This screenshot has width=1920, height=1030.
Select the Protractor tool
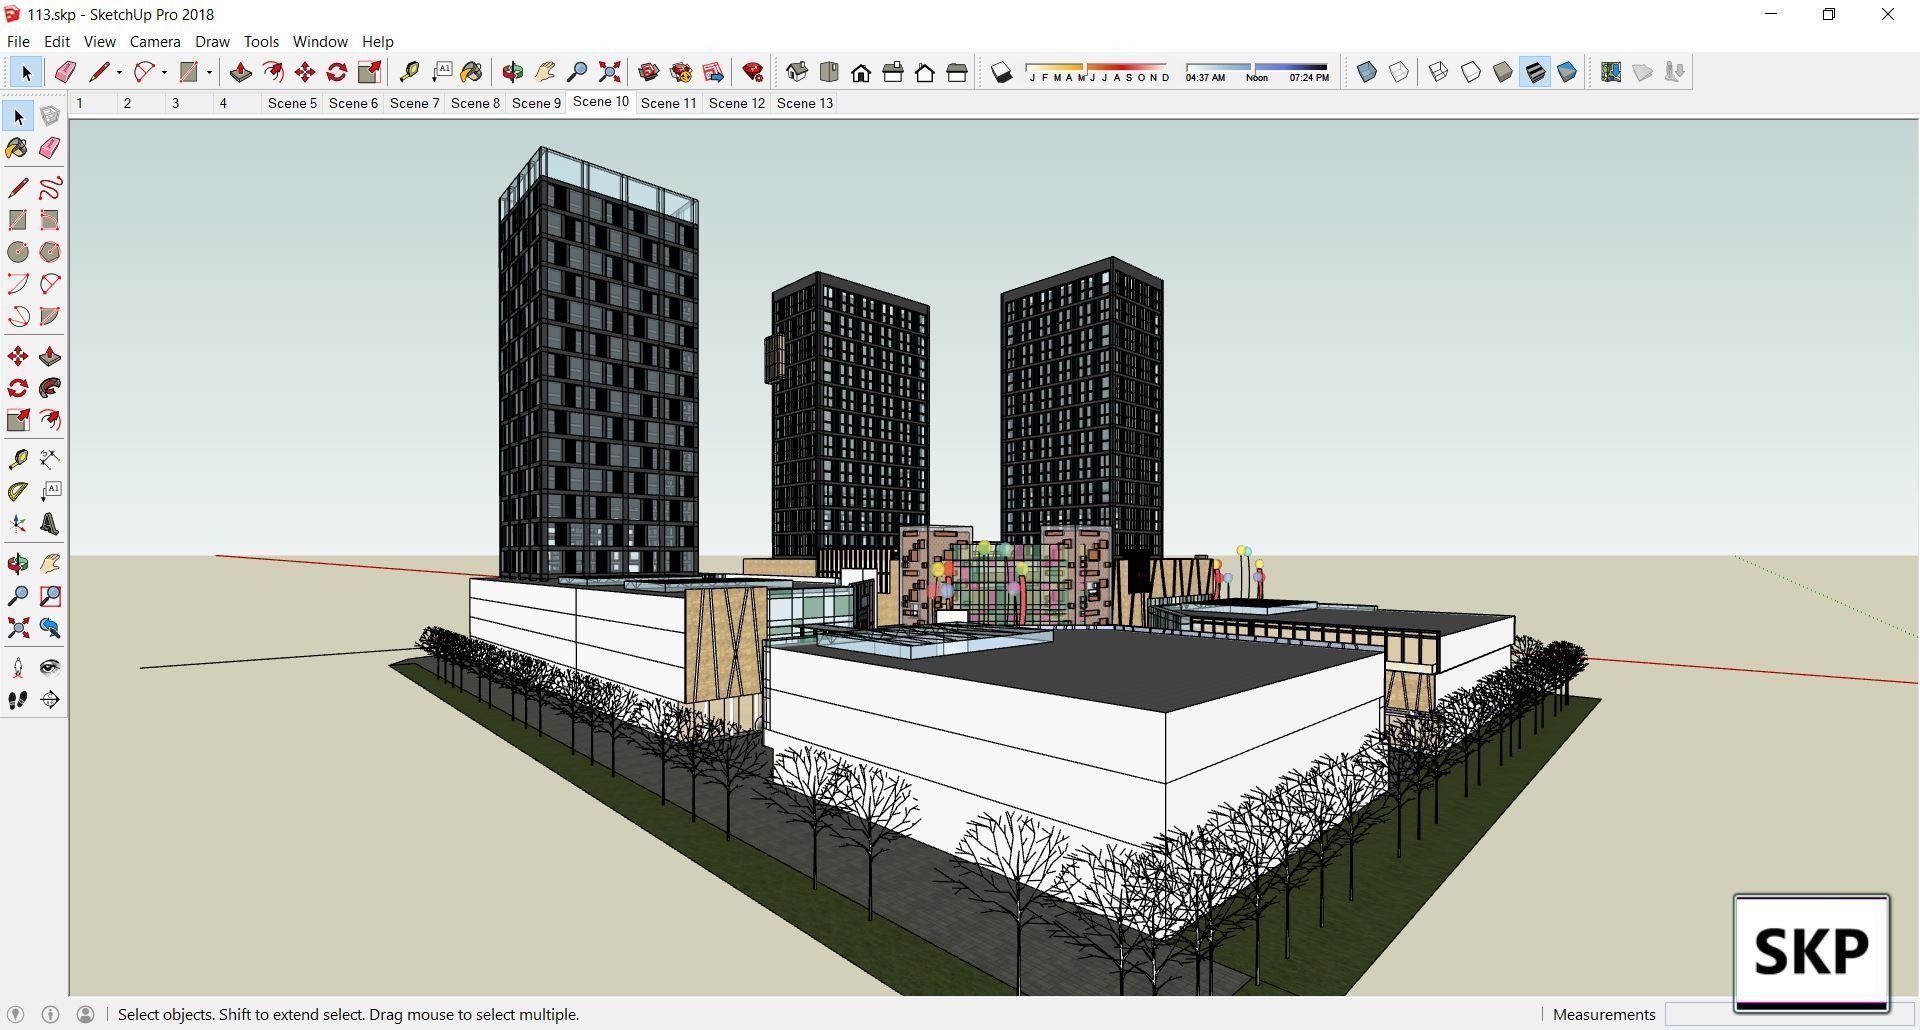click(x=18, y=491)
